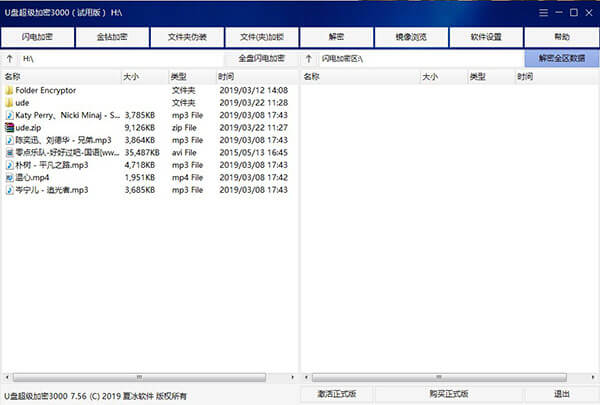Screen dimensions: 600x405
Task: Click the up arrow beside H:\ path
Action: [x=10, y=59]
